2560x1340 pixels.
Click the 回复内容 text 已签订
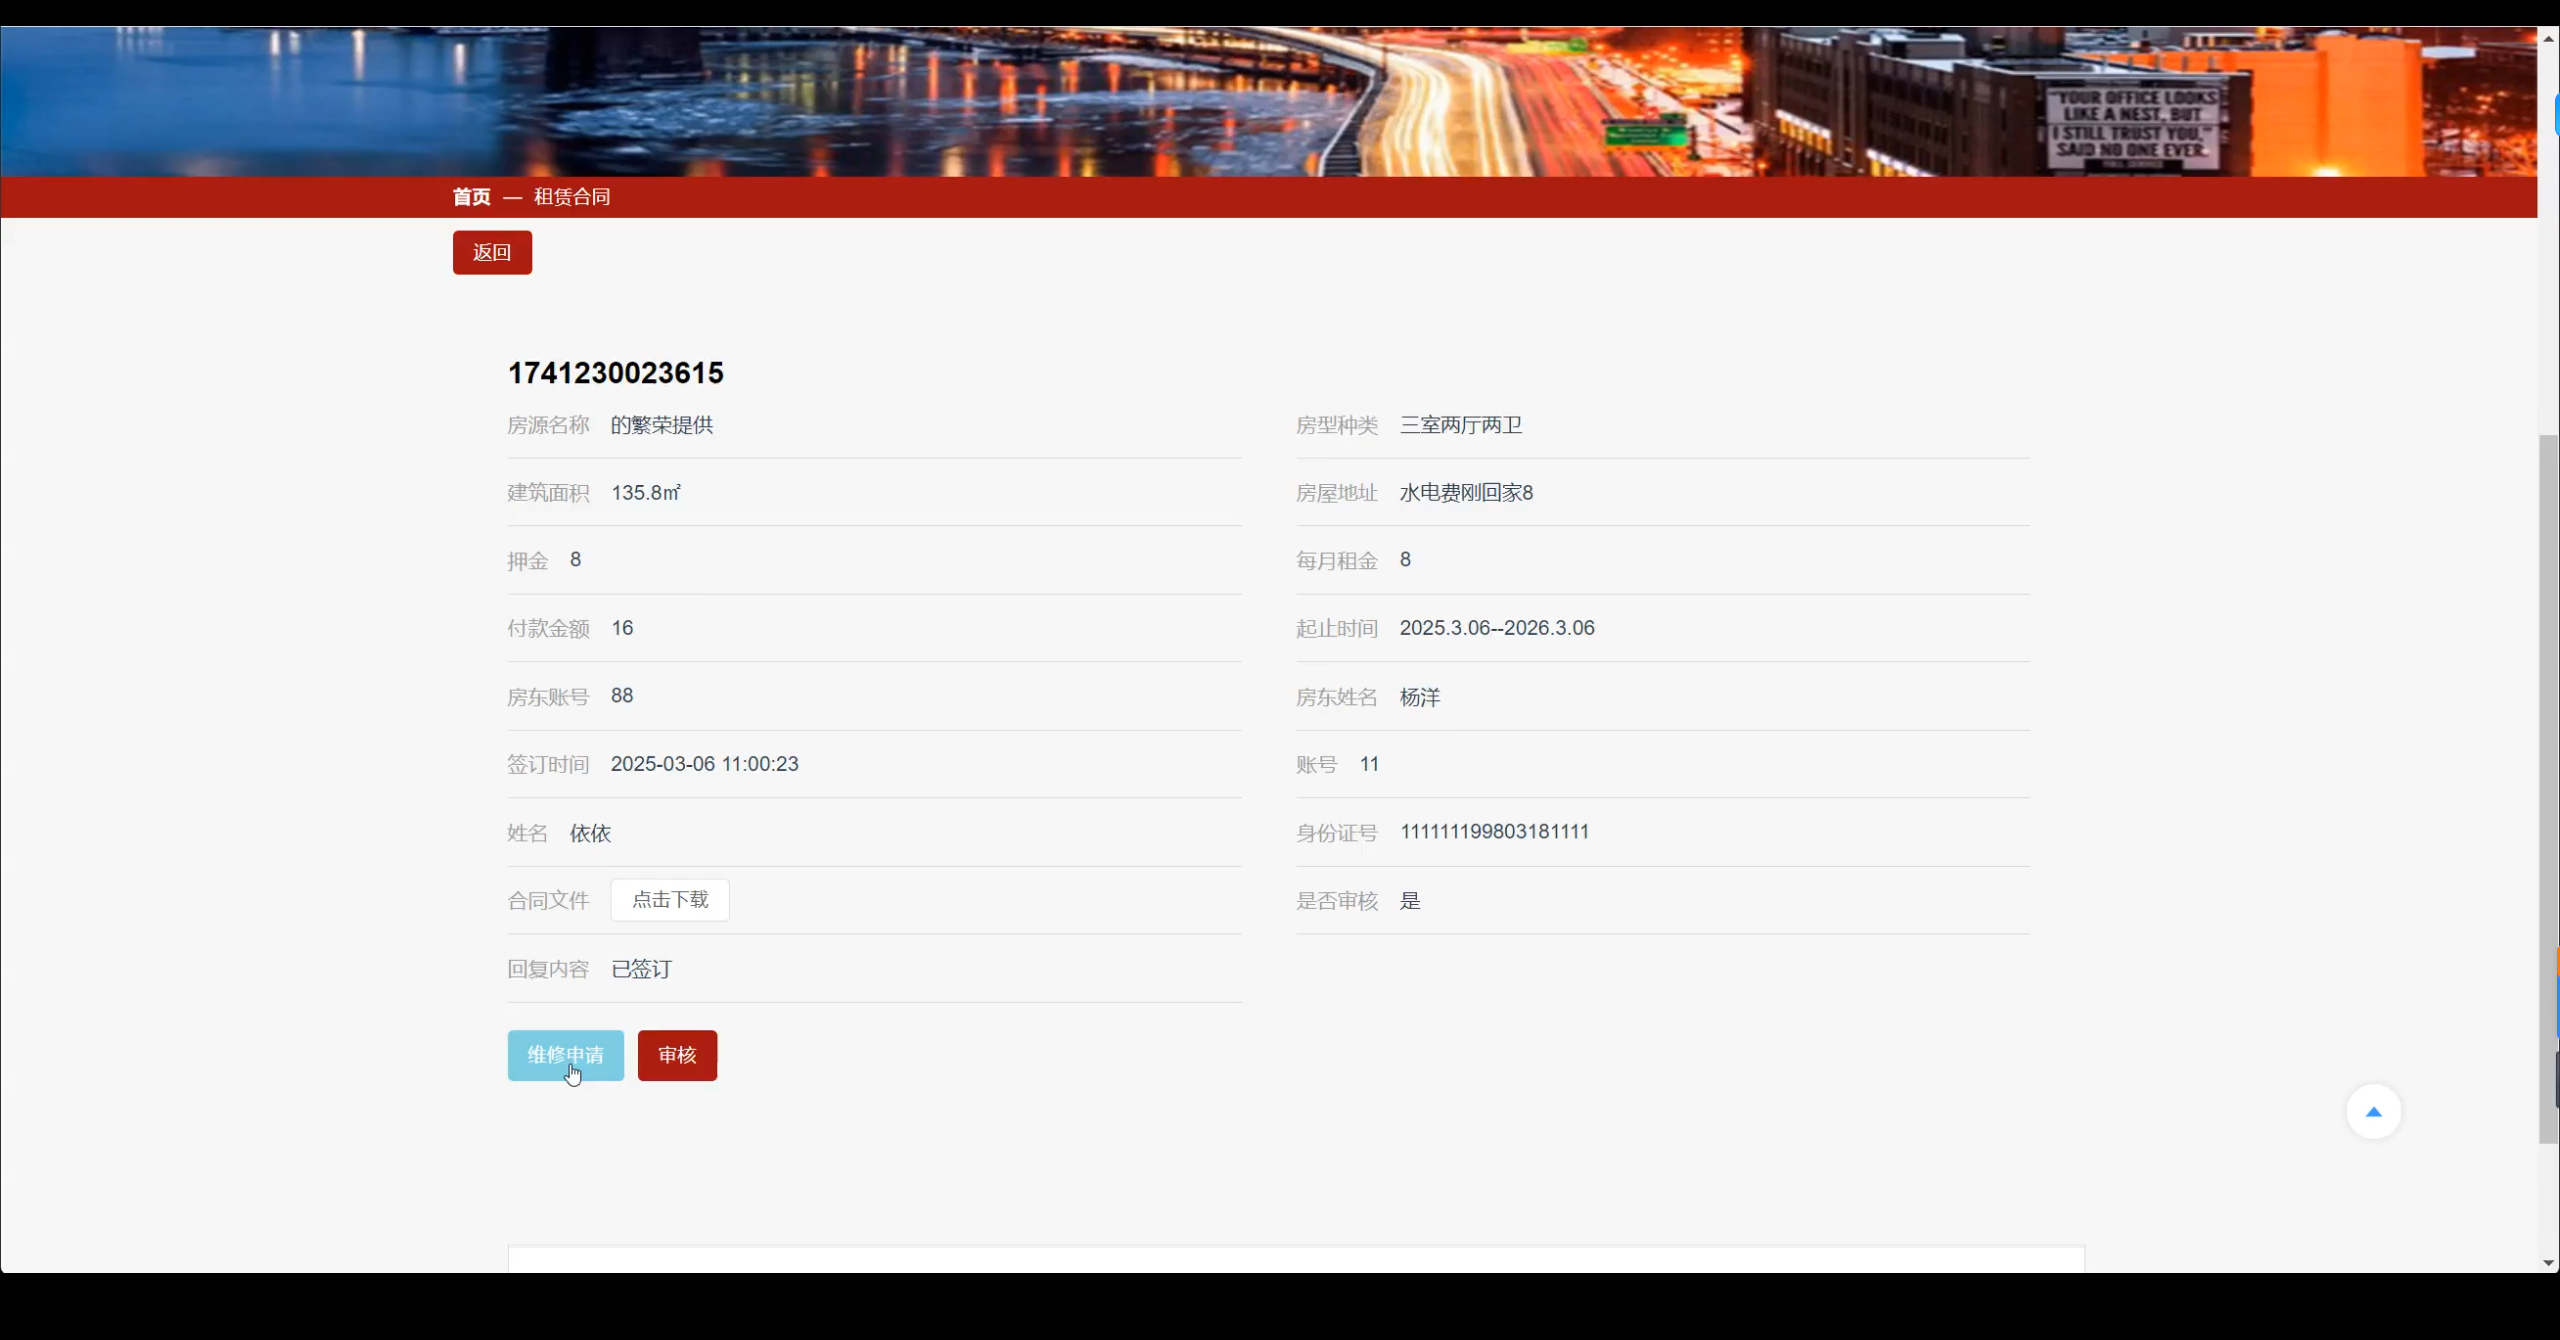(x=640, y=969)
